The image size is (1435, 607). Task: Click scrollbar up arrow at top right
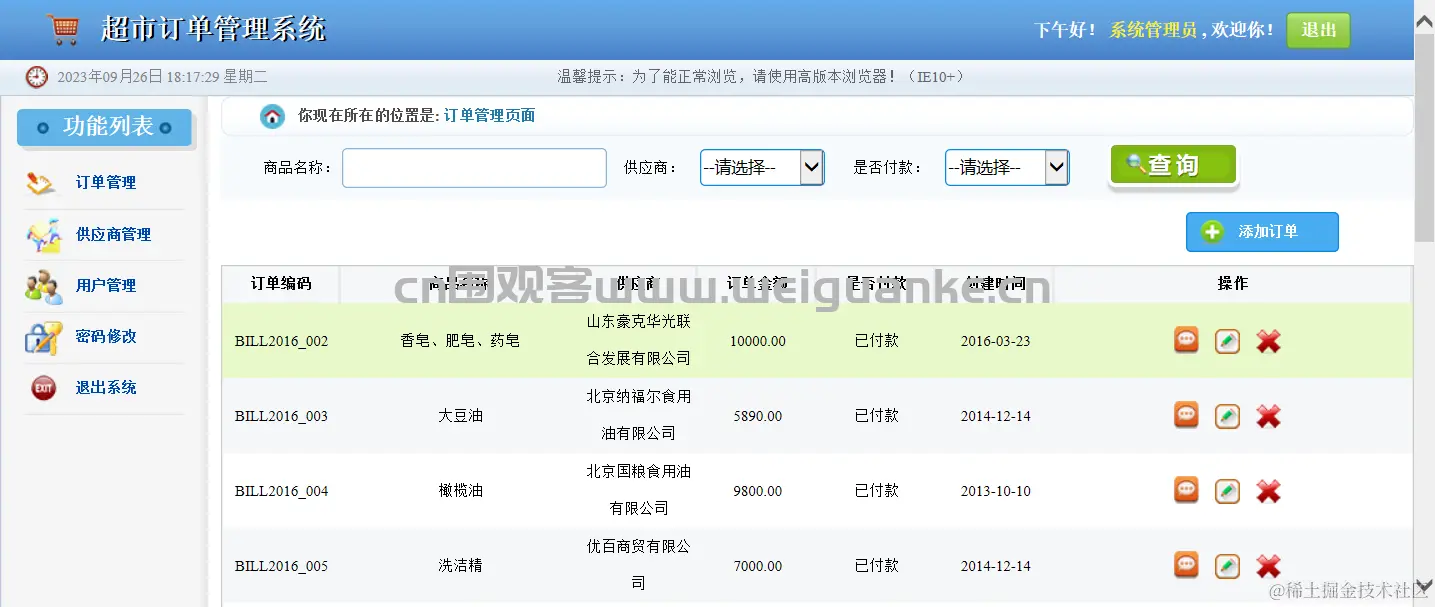click(1425, 20)
